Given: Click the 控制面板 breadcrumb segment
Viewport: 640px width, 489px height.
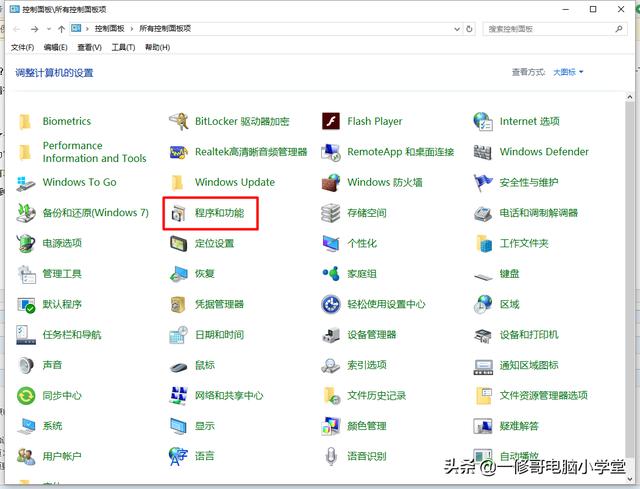Looking at the screenshot, I should click(109, 29).
